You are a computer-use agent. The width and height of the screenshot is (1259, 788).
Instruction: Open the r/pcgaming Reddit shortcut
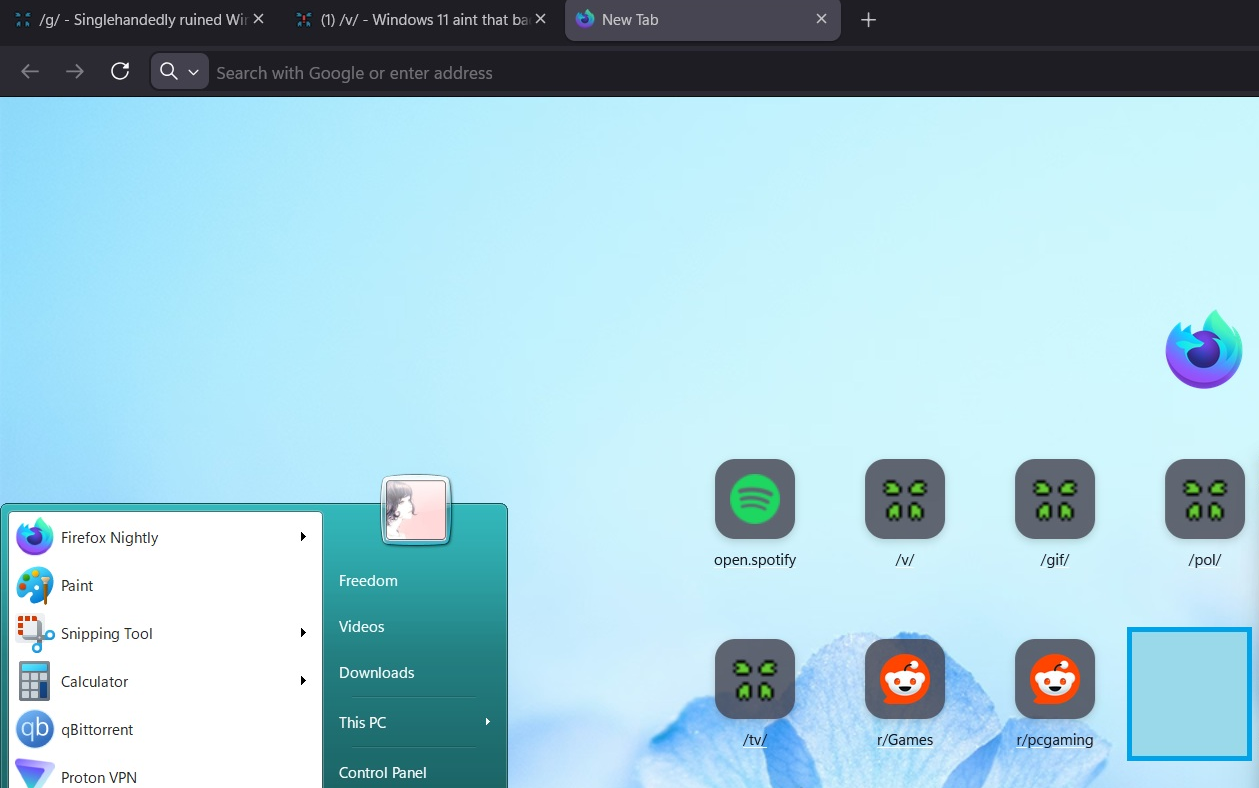pos(1055,679)
